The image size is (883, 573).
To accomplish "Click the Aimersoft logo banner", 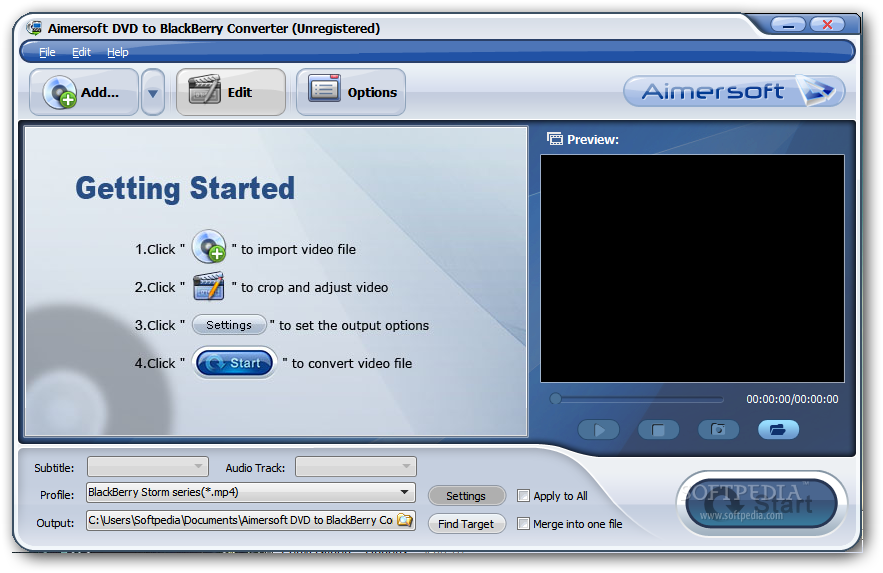I will tap(734, 91).
